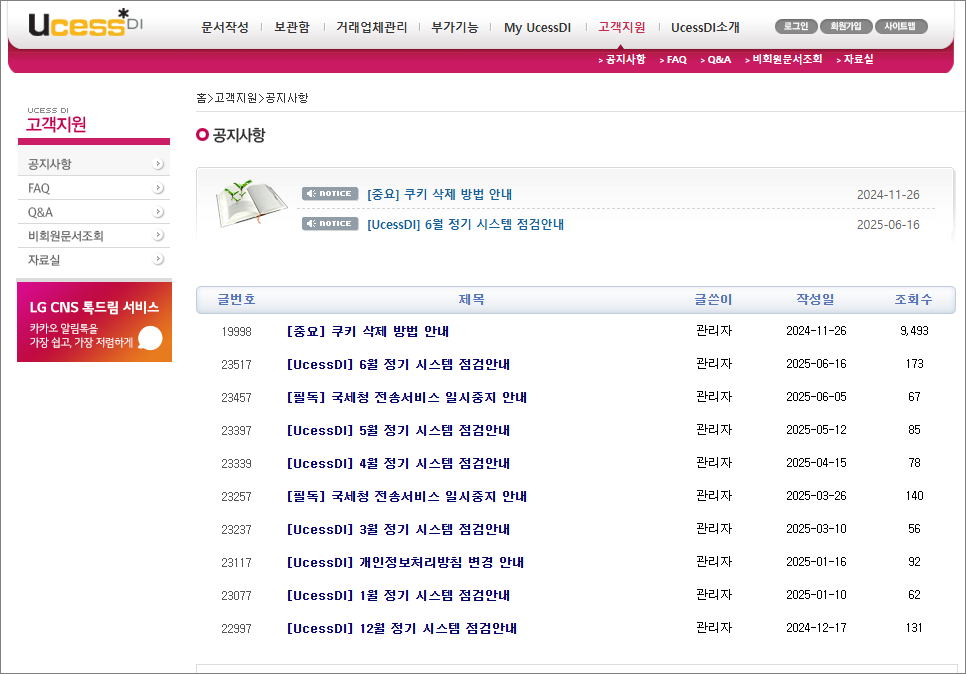
Task: Click the NOTICE badge for 쿠키 삭제 방법 안내
Action: coord(330,193)
